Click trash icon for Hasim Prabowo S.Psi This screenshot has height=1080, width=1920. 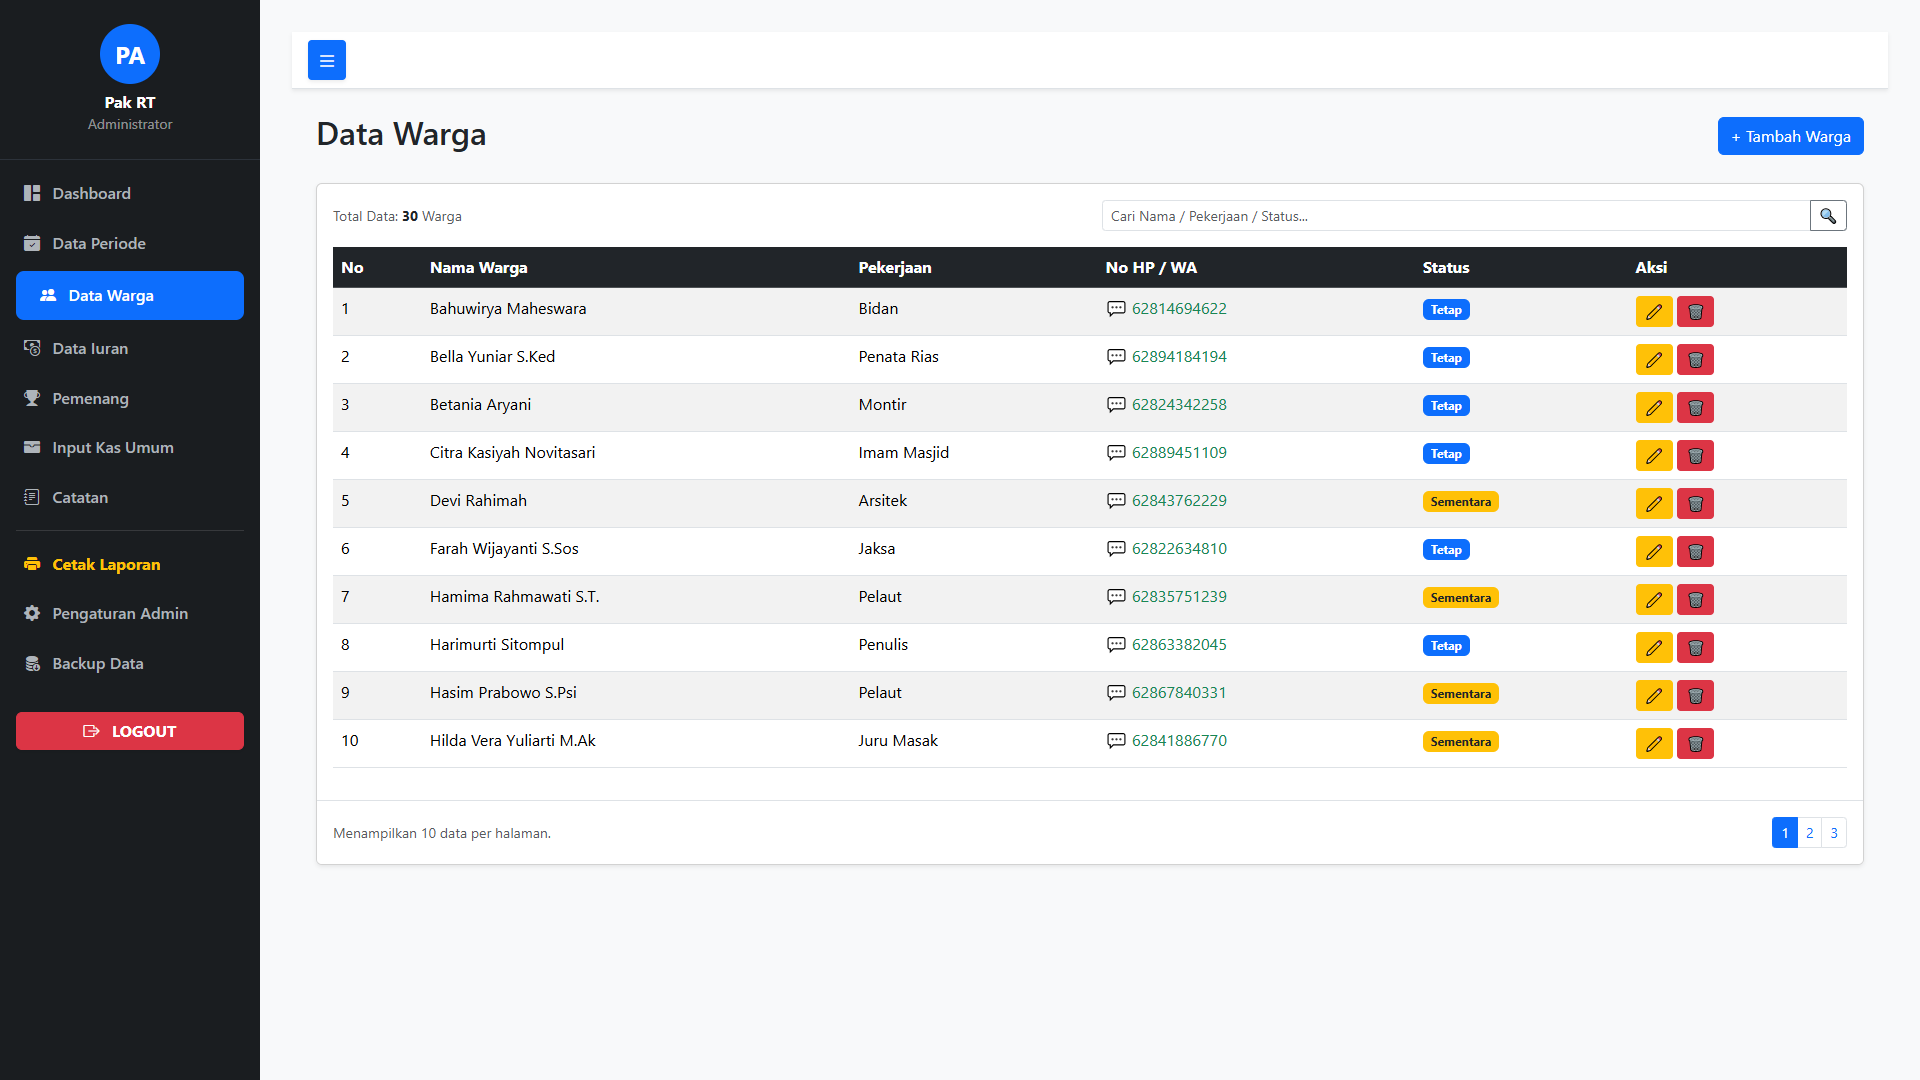click(1695, 696)
